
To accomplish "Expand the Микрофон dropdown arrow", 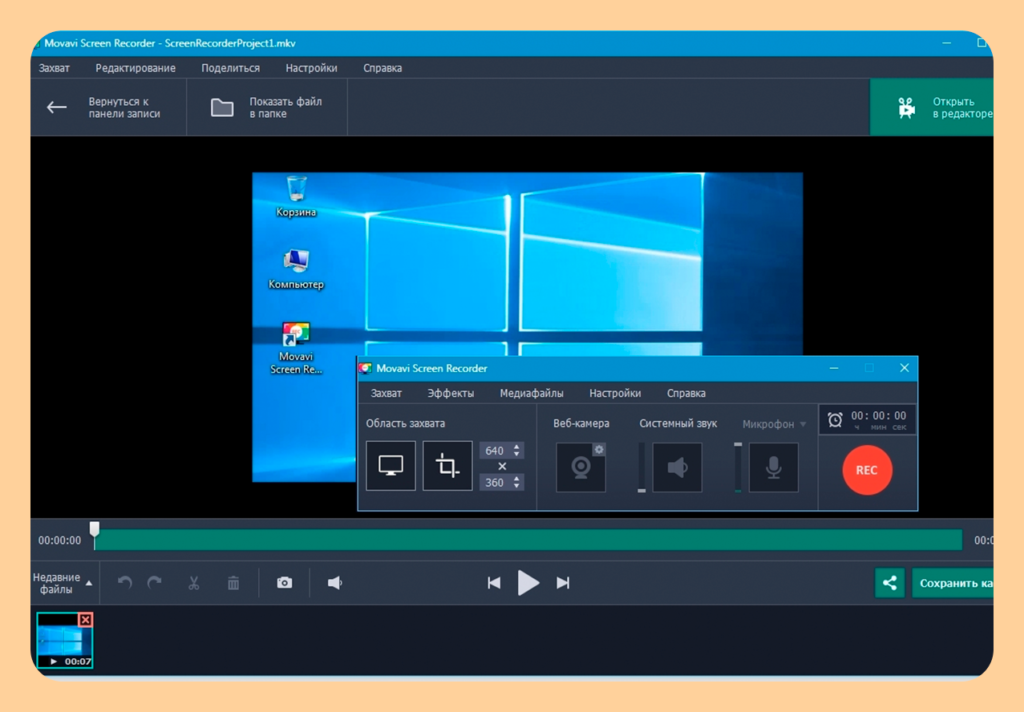I will point(803,425).
